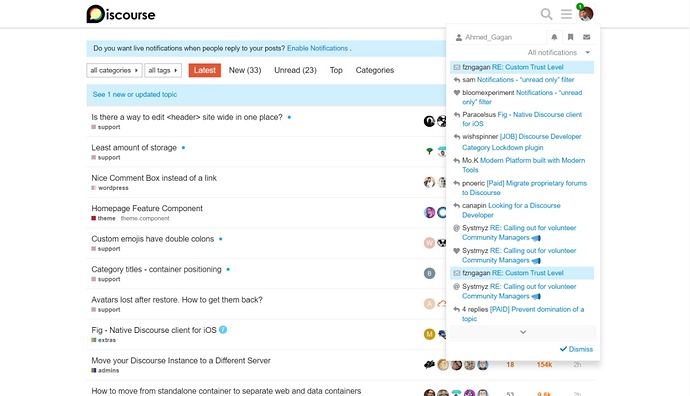Open pnoeric Migrate proprietary forums notification
The width and height of the screenshot is (690, 396).
[522, 188]
